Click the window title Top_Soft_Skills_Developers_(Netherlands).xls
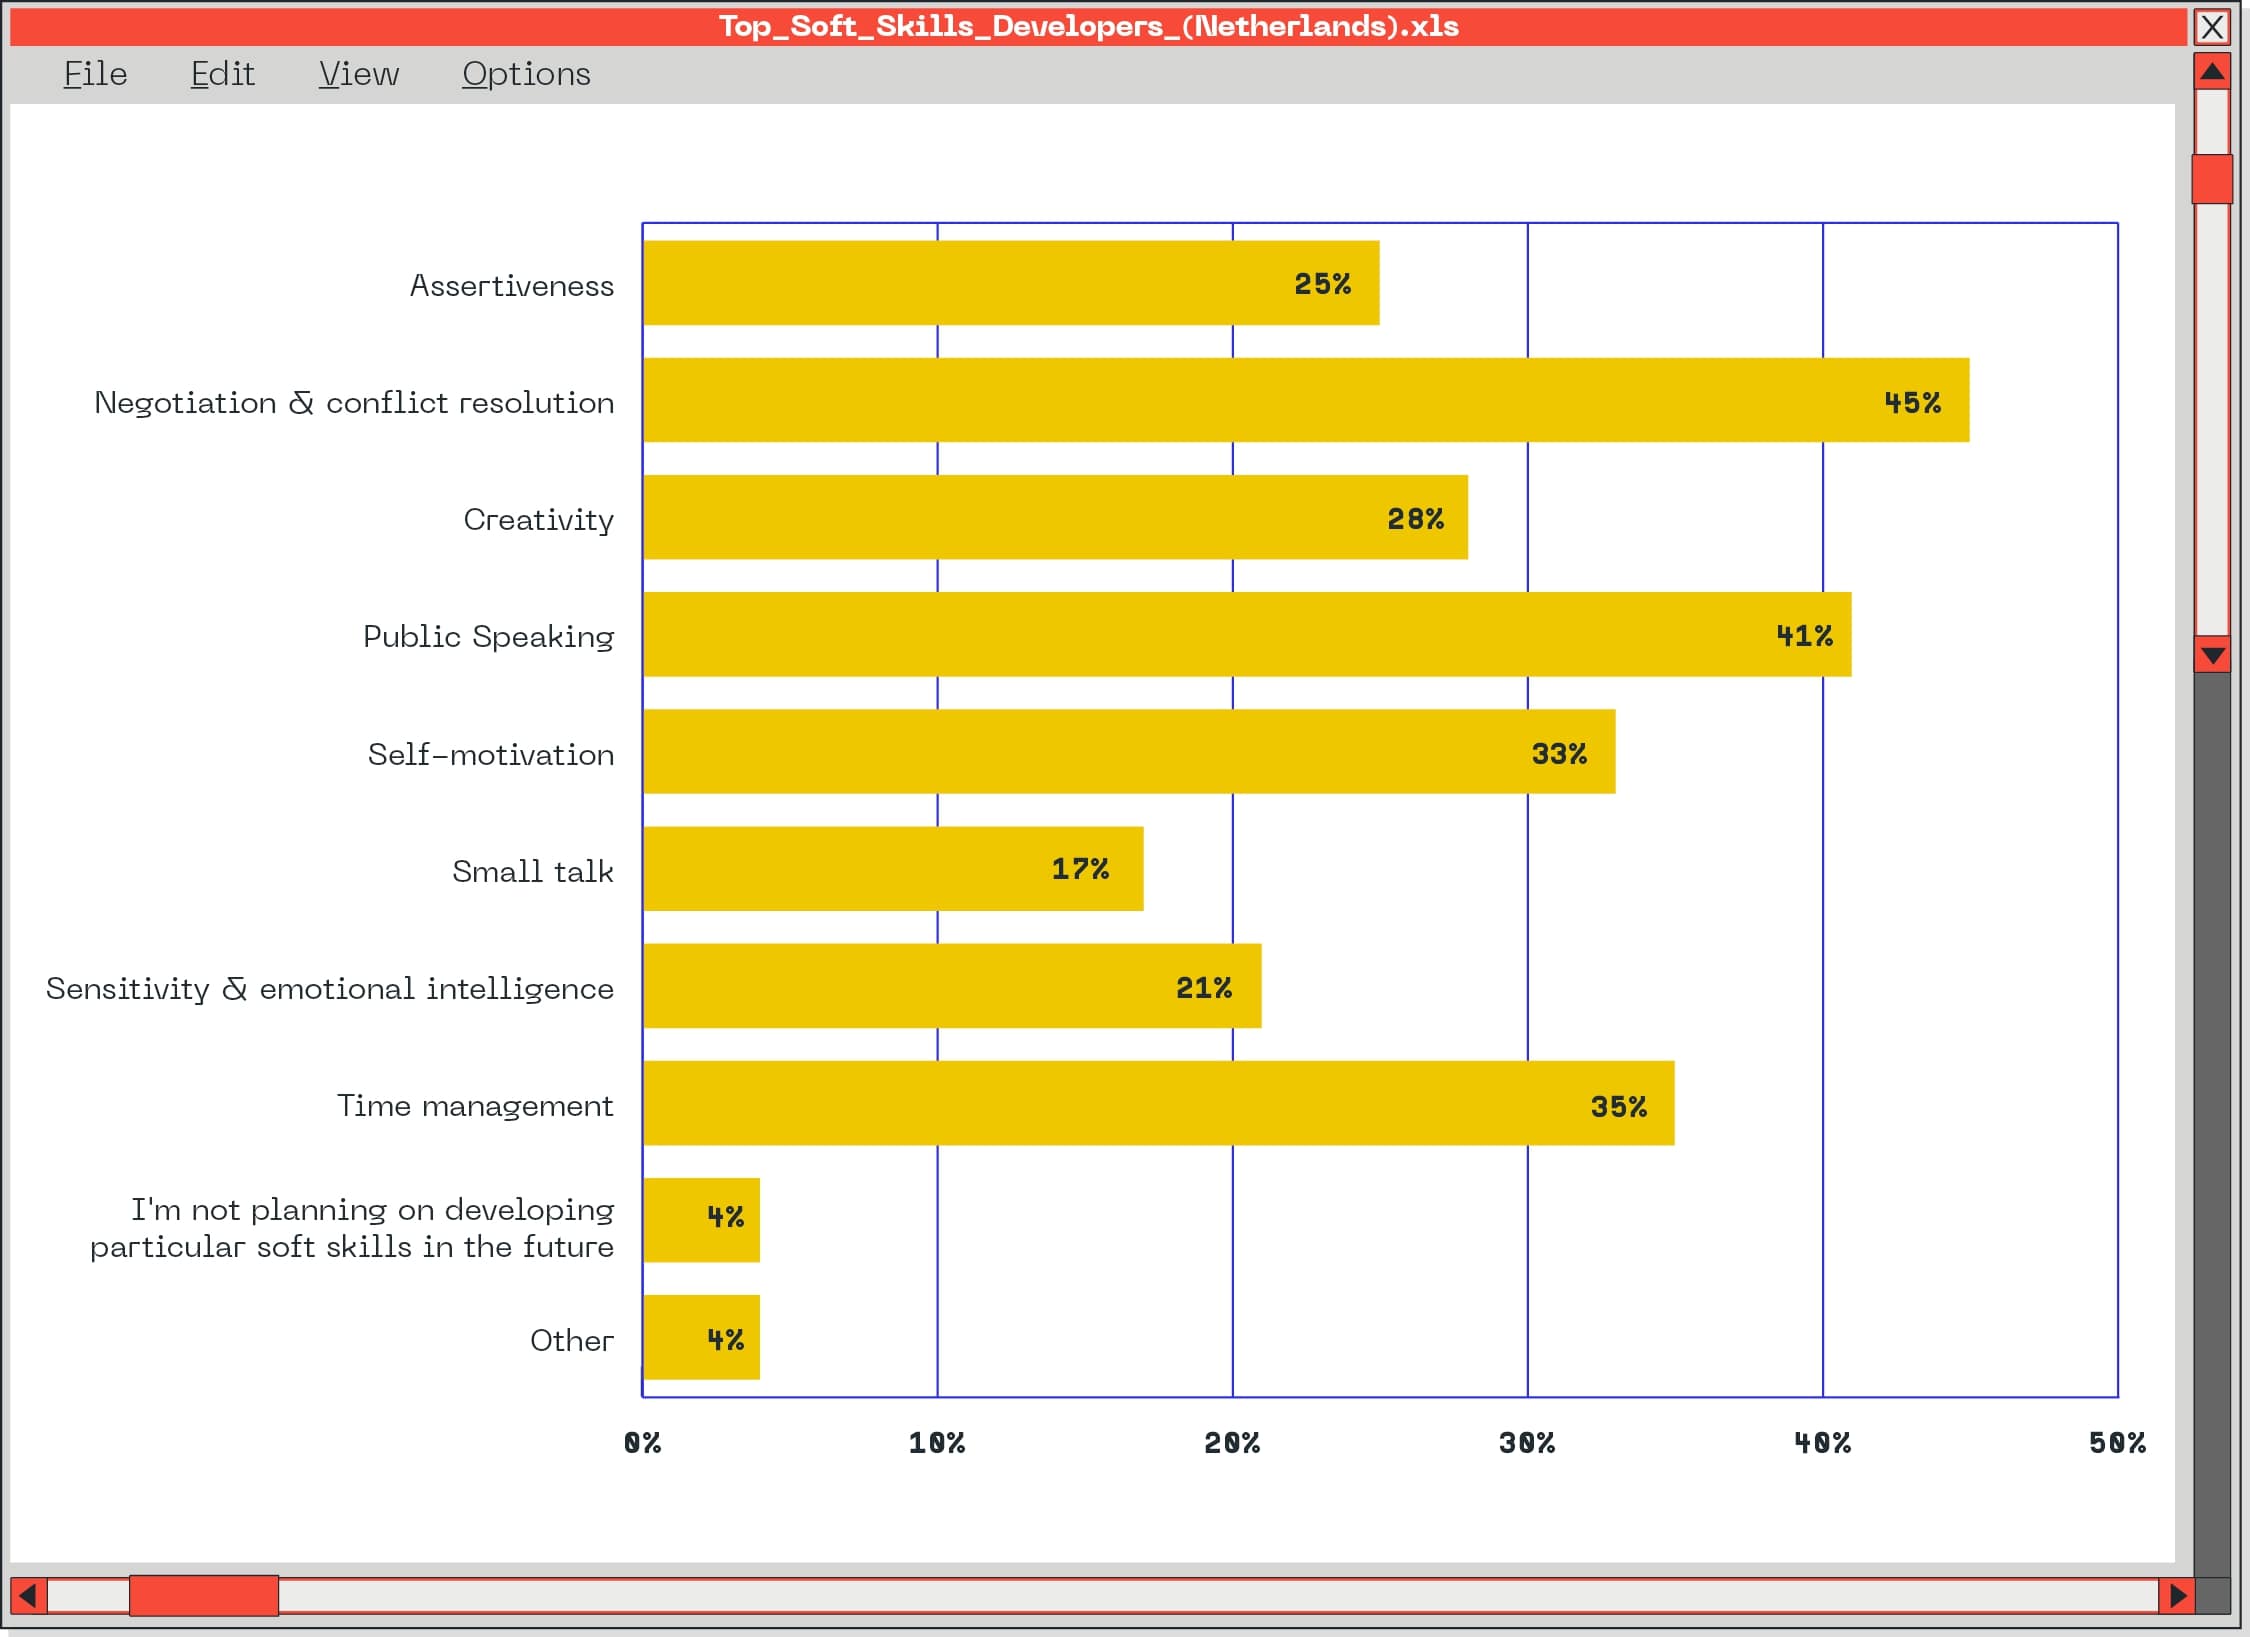The image size is (2250, 1637). click(1089, 26)
